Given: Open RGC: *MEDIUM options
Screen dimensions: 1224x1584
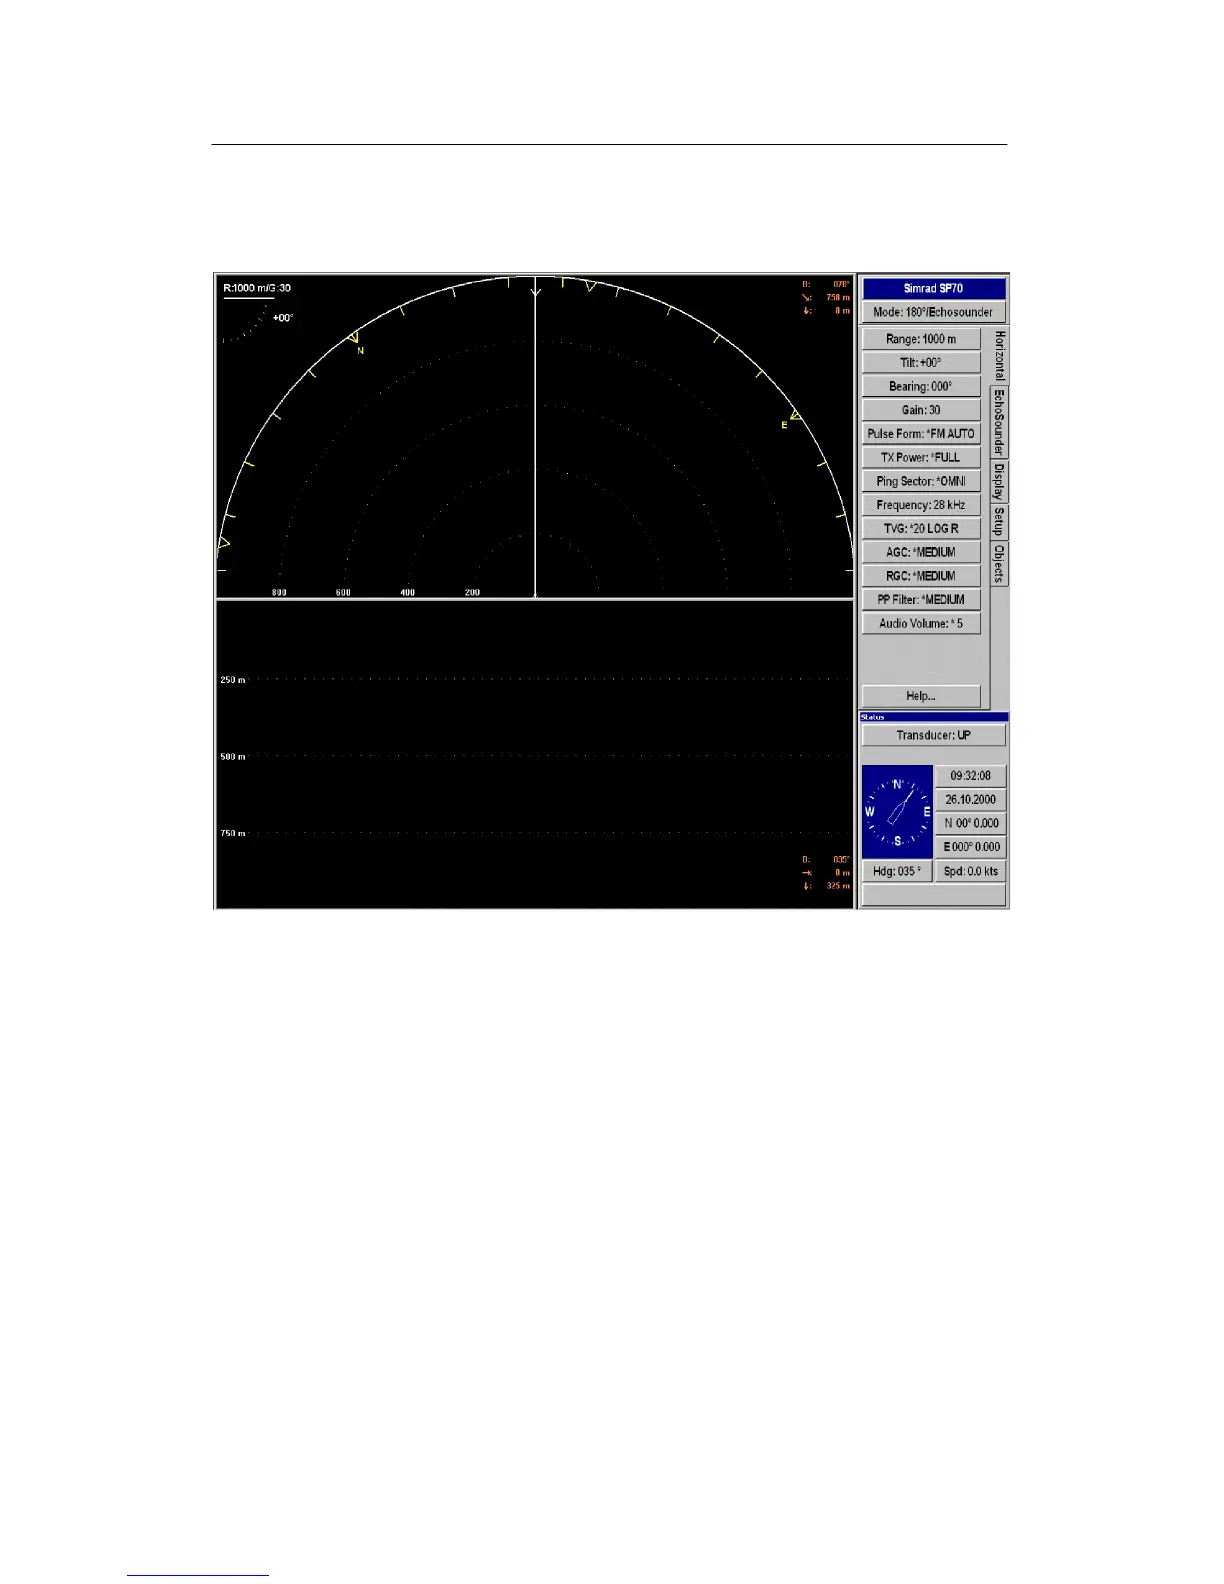Looking at the screenshot, I should [x=921, y=576].
